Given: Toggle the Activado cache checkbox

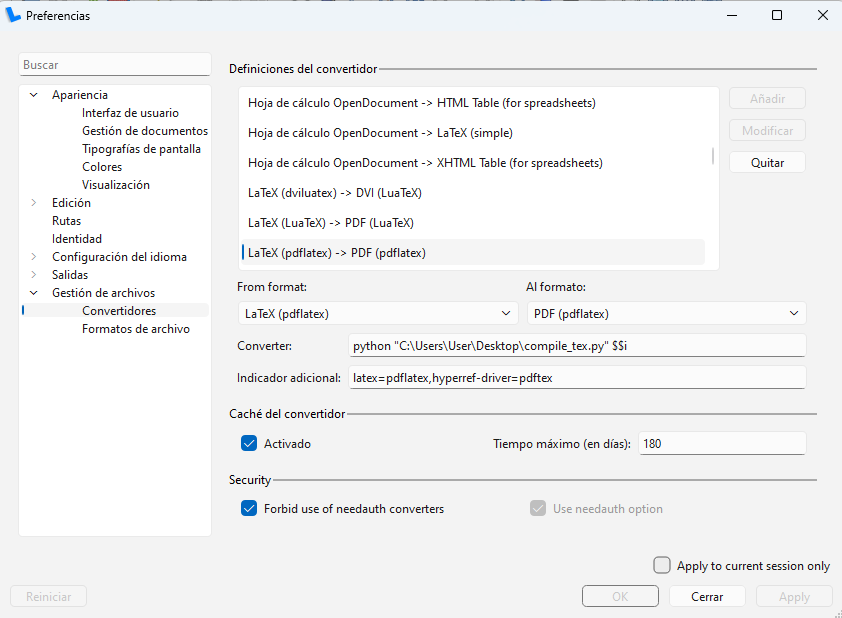Looking at the screenshot, I should (x=250, y=443).
